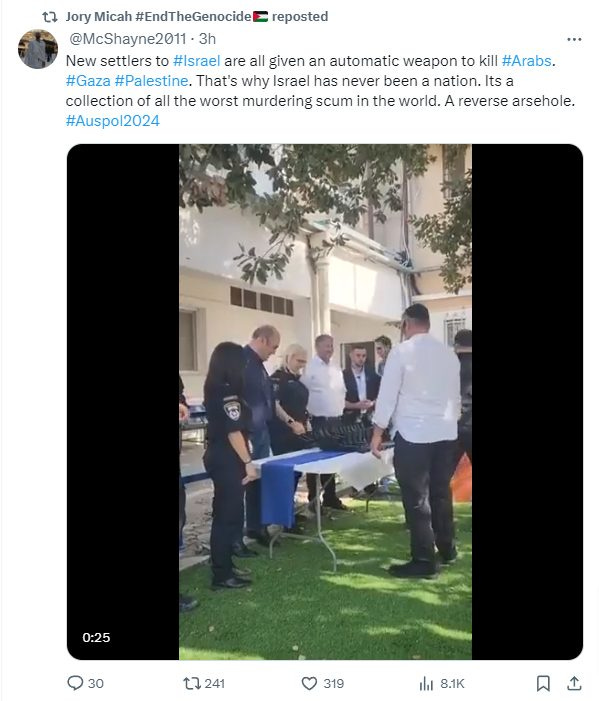Screen dimensions: 599x701
Task: Open the three-dot more options menu
Action: tap(574, 39)
